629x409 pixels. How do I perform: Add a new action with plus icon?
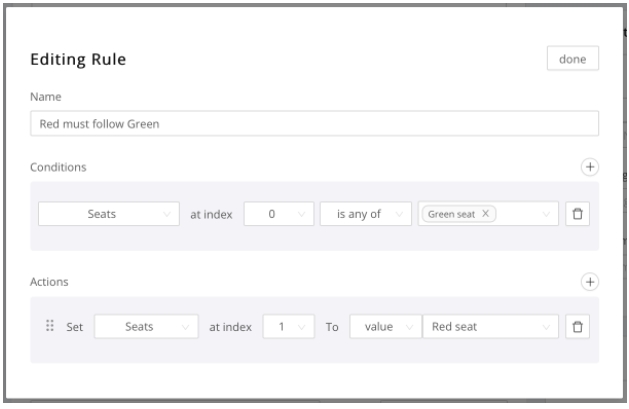(589, 282)
